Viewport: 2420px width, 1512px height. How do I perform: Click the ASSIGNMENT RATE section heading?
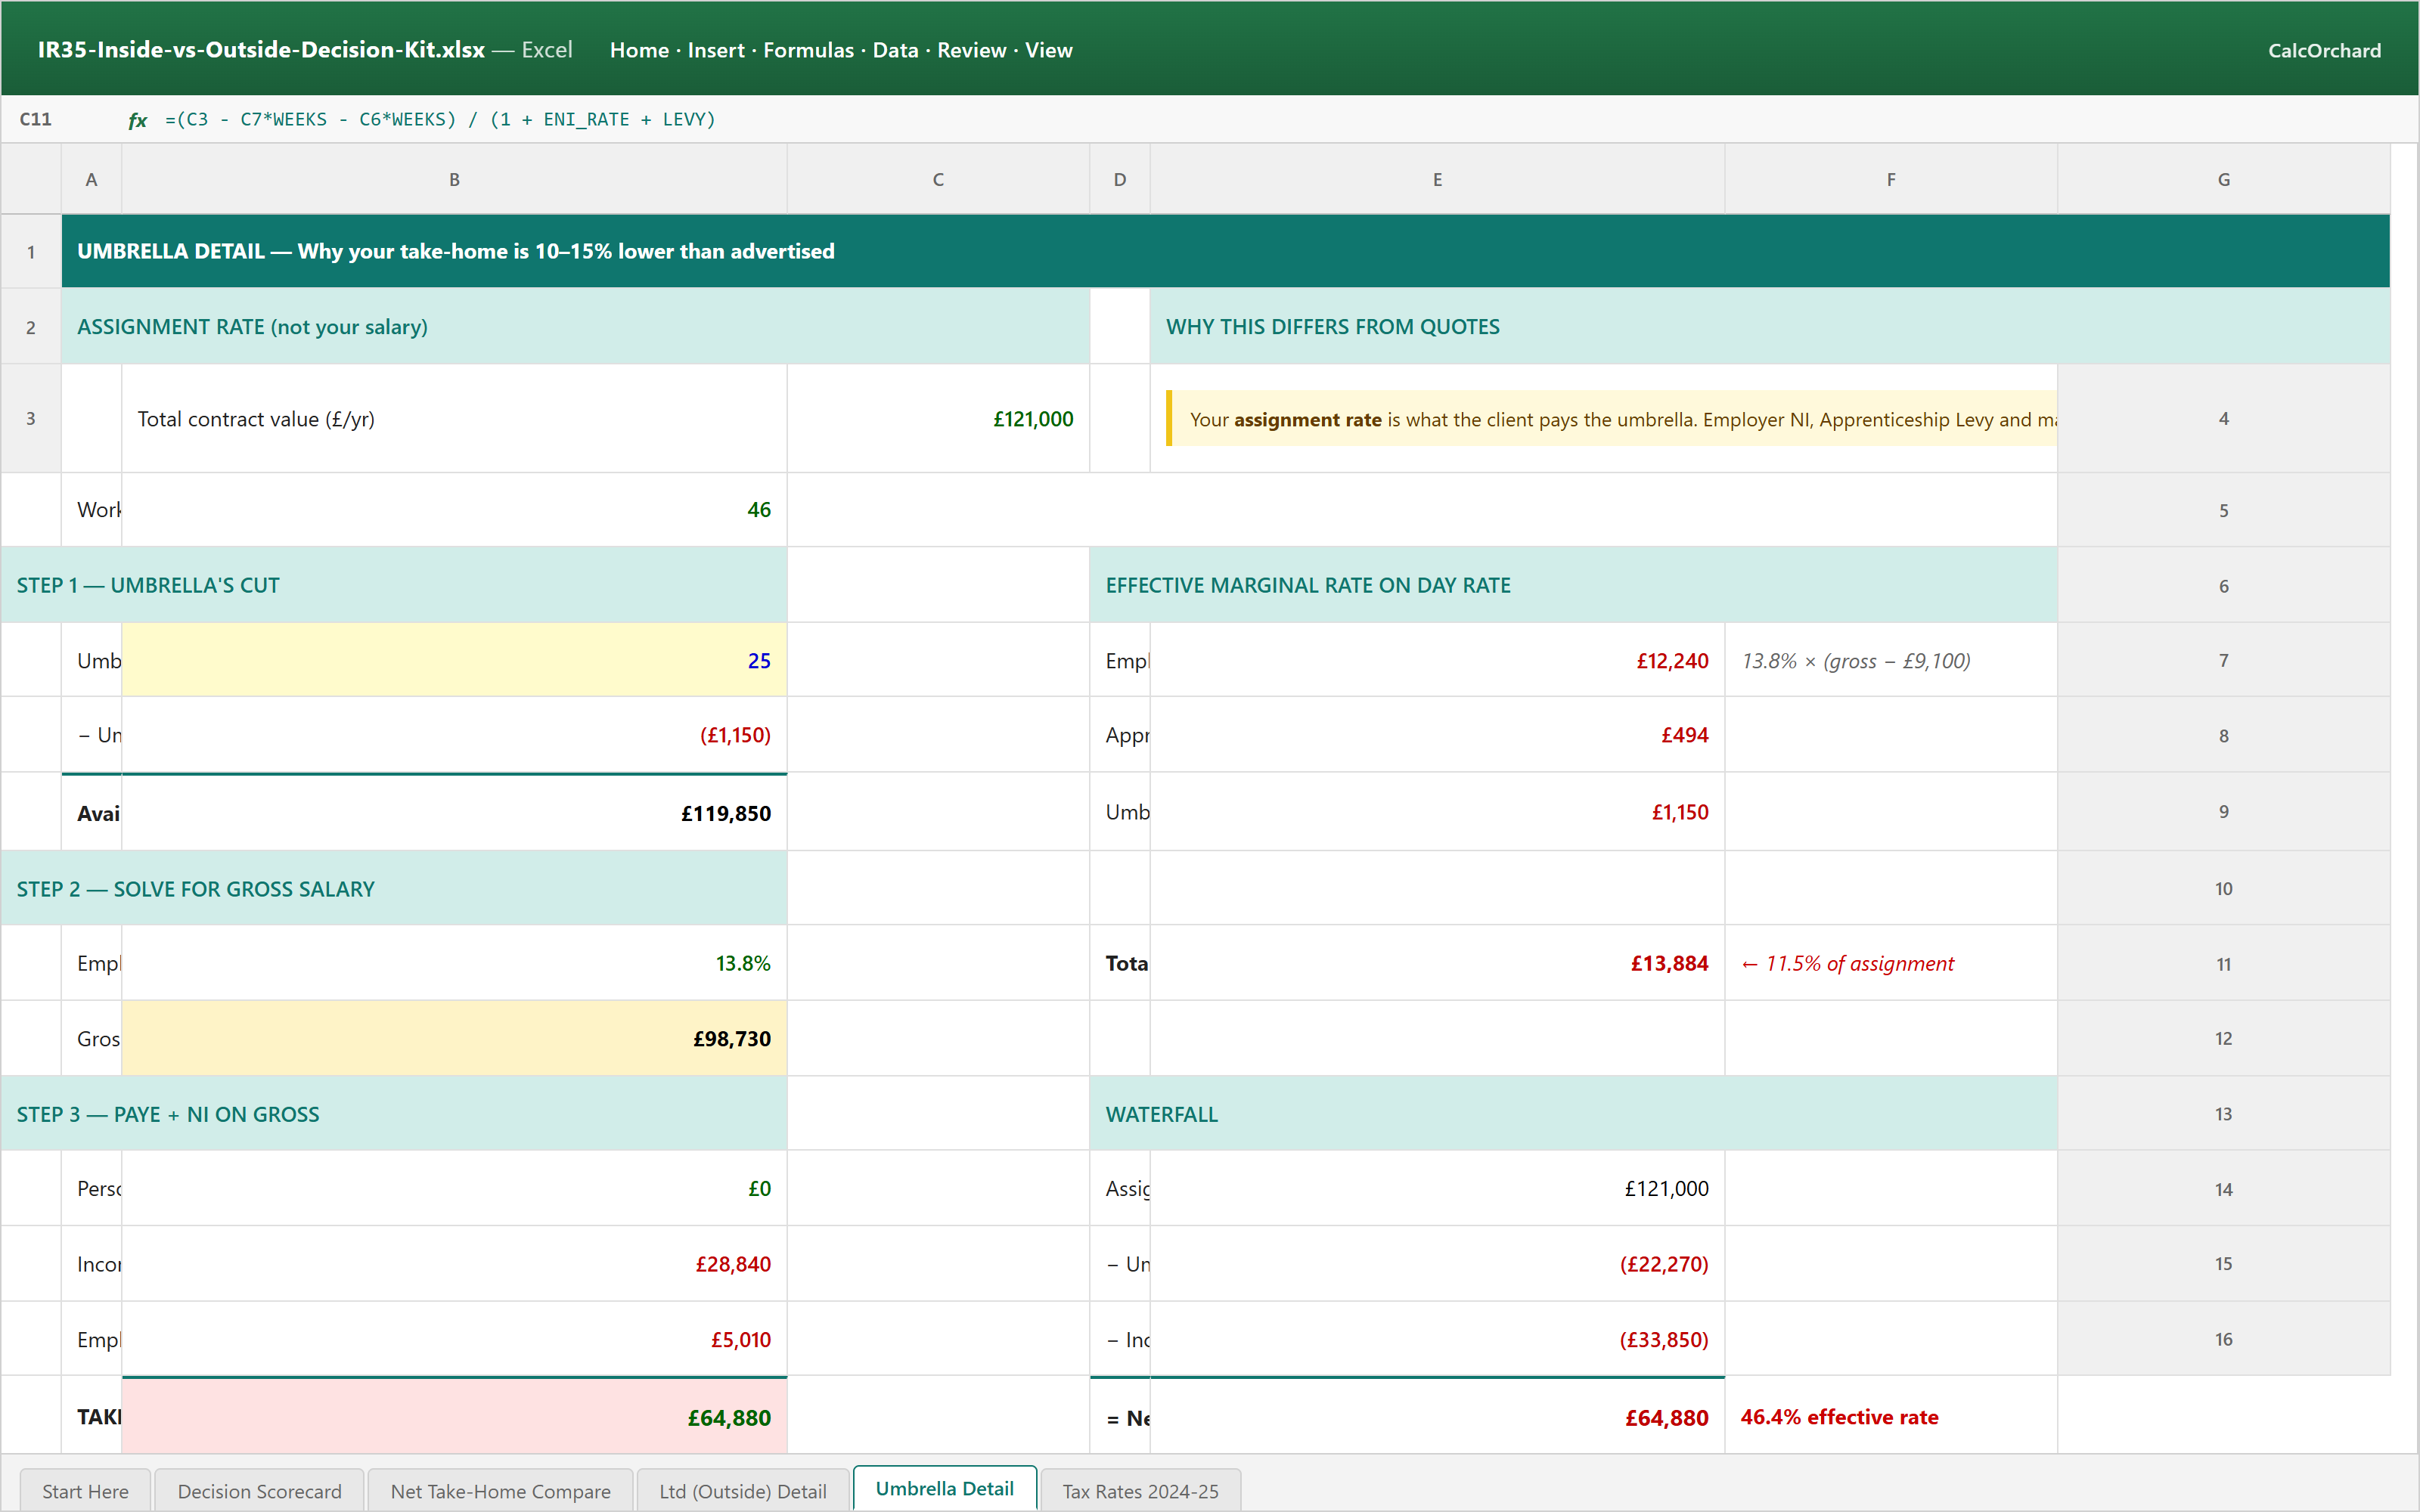[x=575, y=327]
